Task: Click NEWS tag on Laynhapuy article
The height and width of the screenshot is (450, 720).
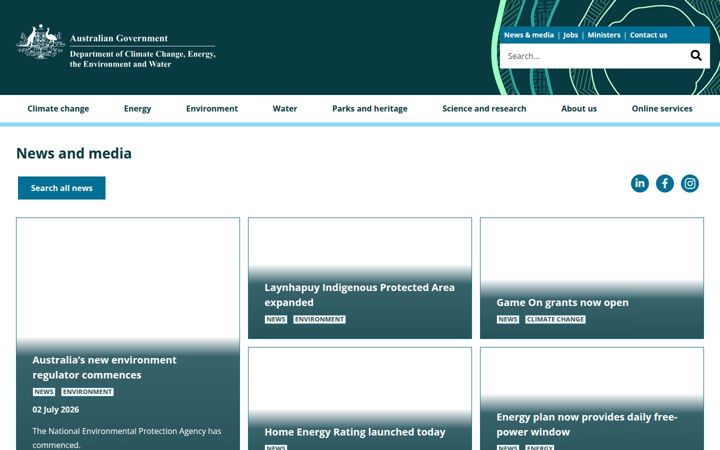Action: coord(276,319)
